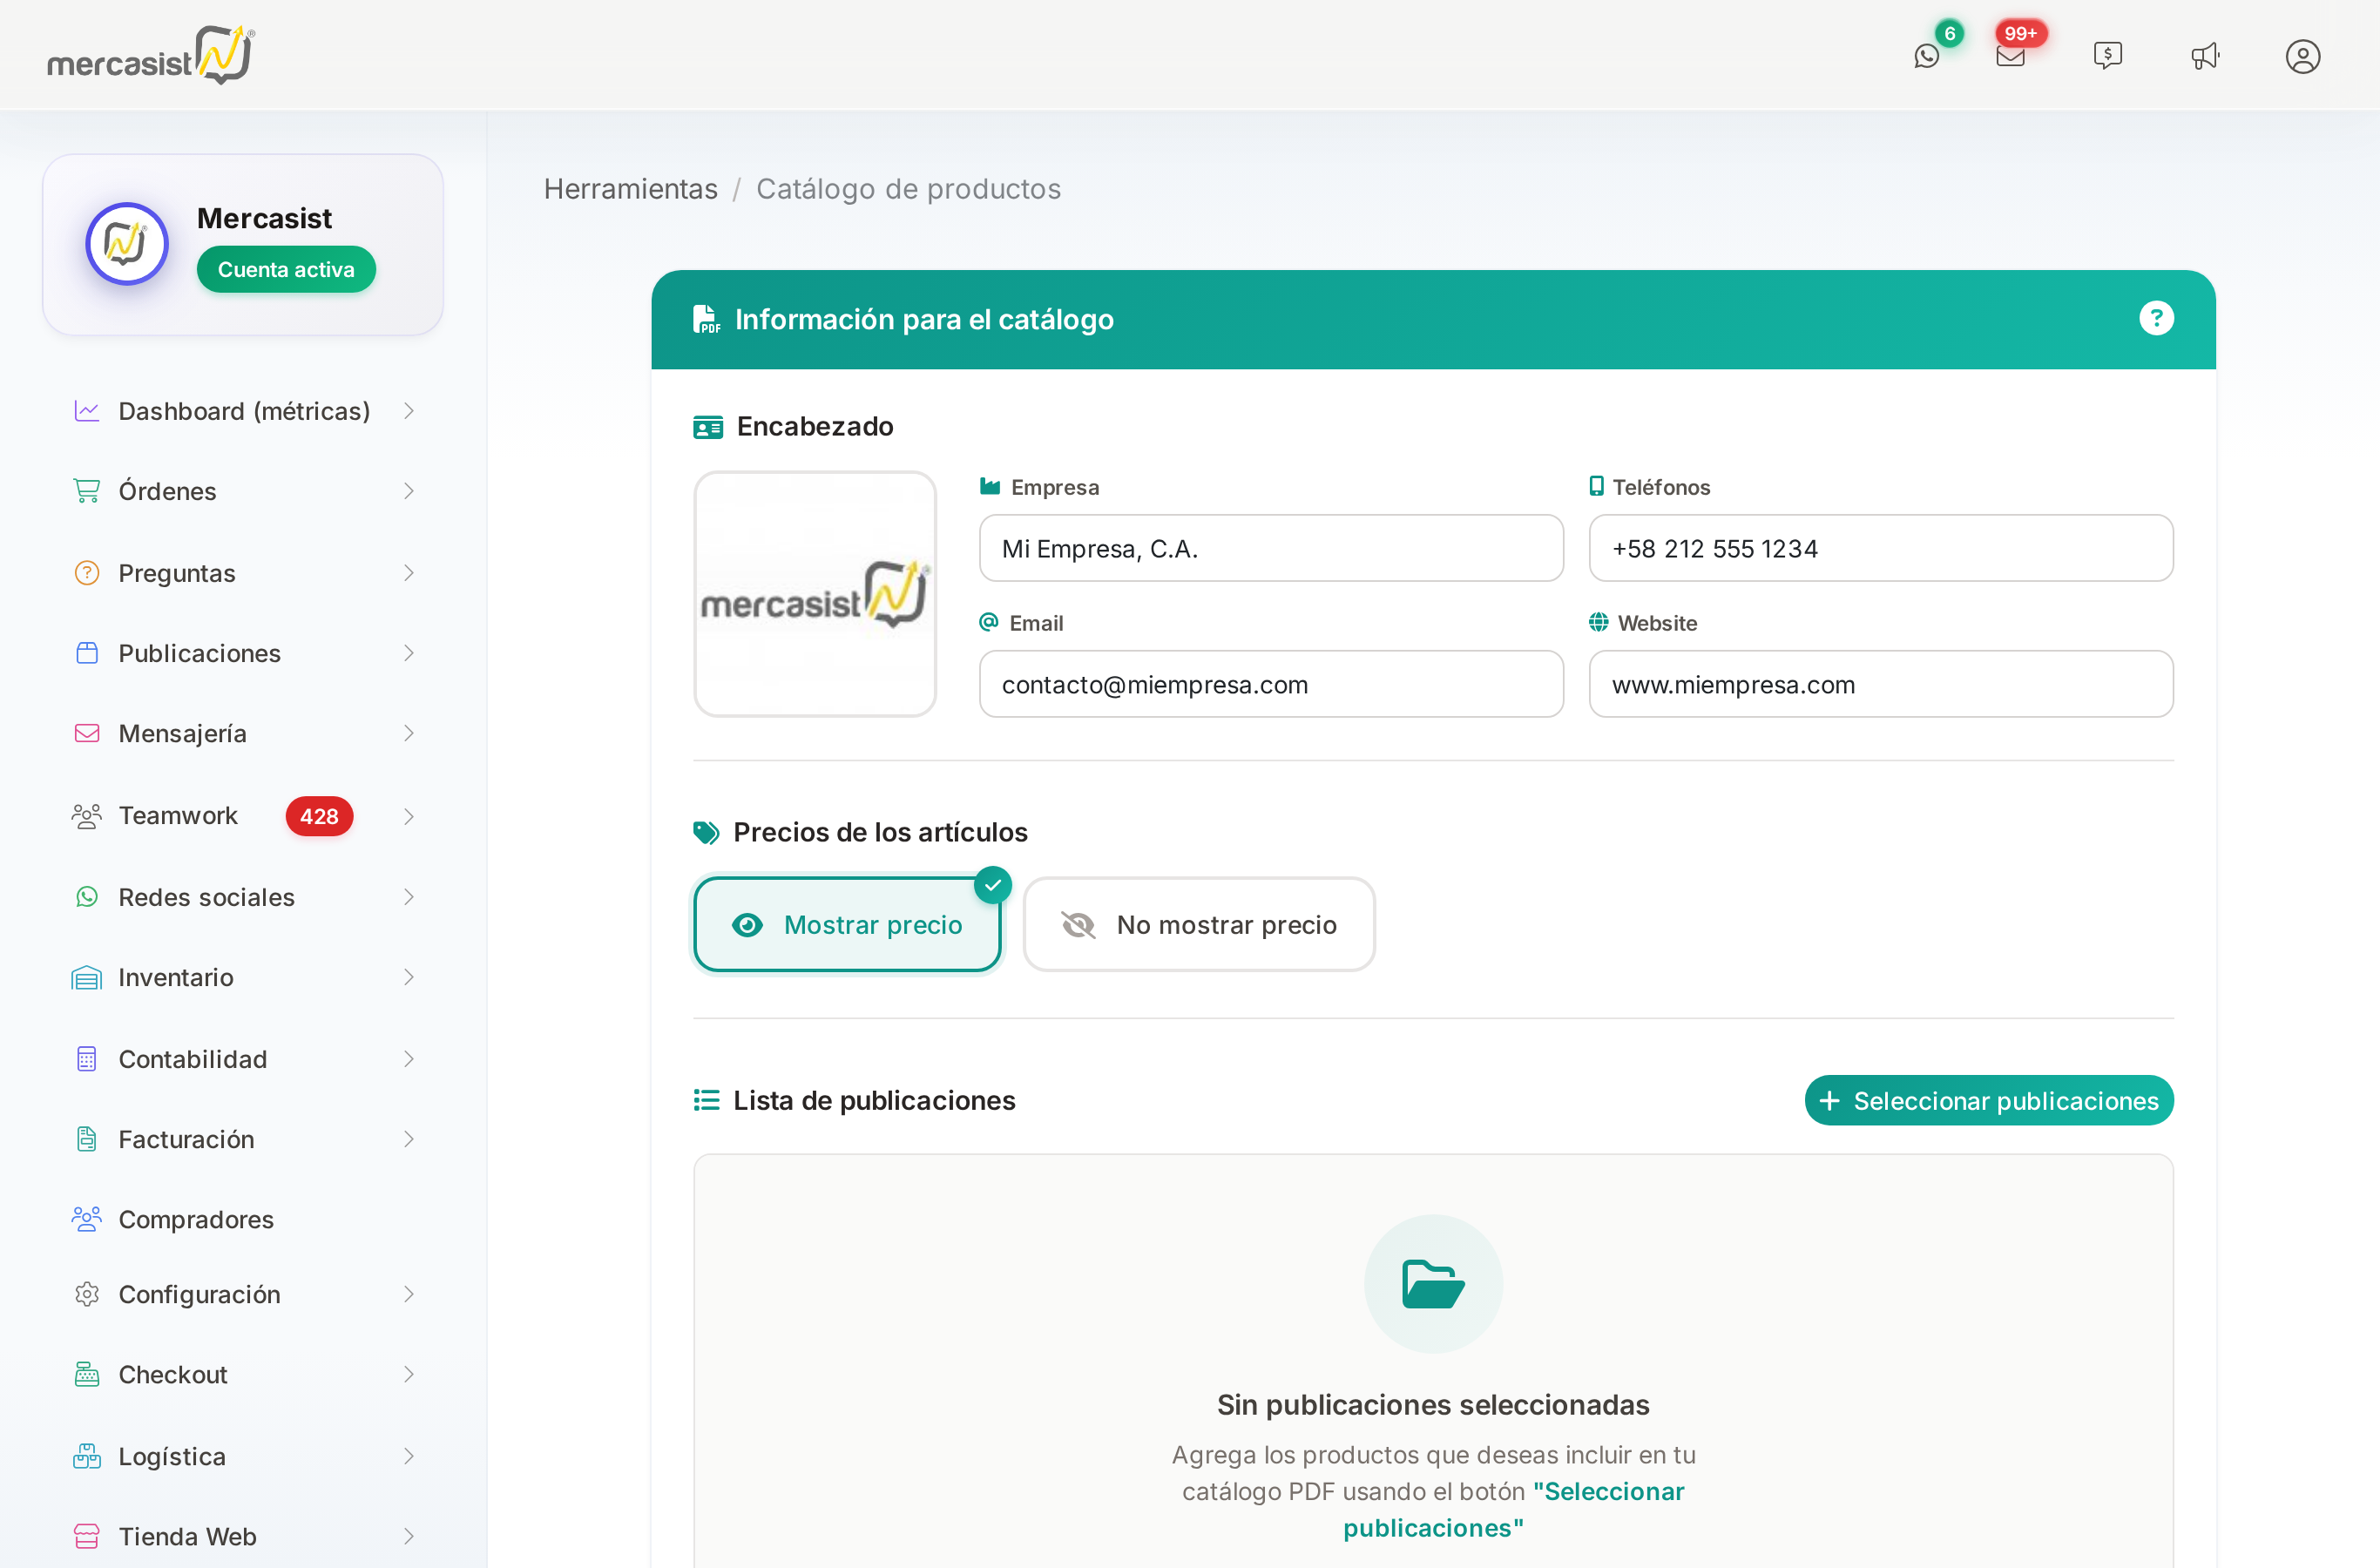Click the Cuenta activa status badge
The image size is (2380, 1568).
click(x=286, y=270)
